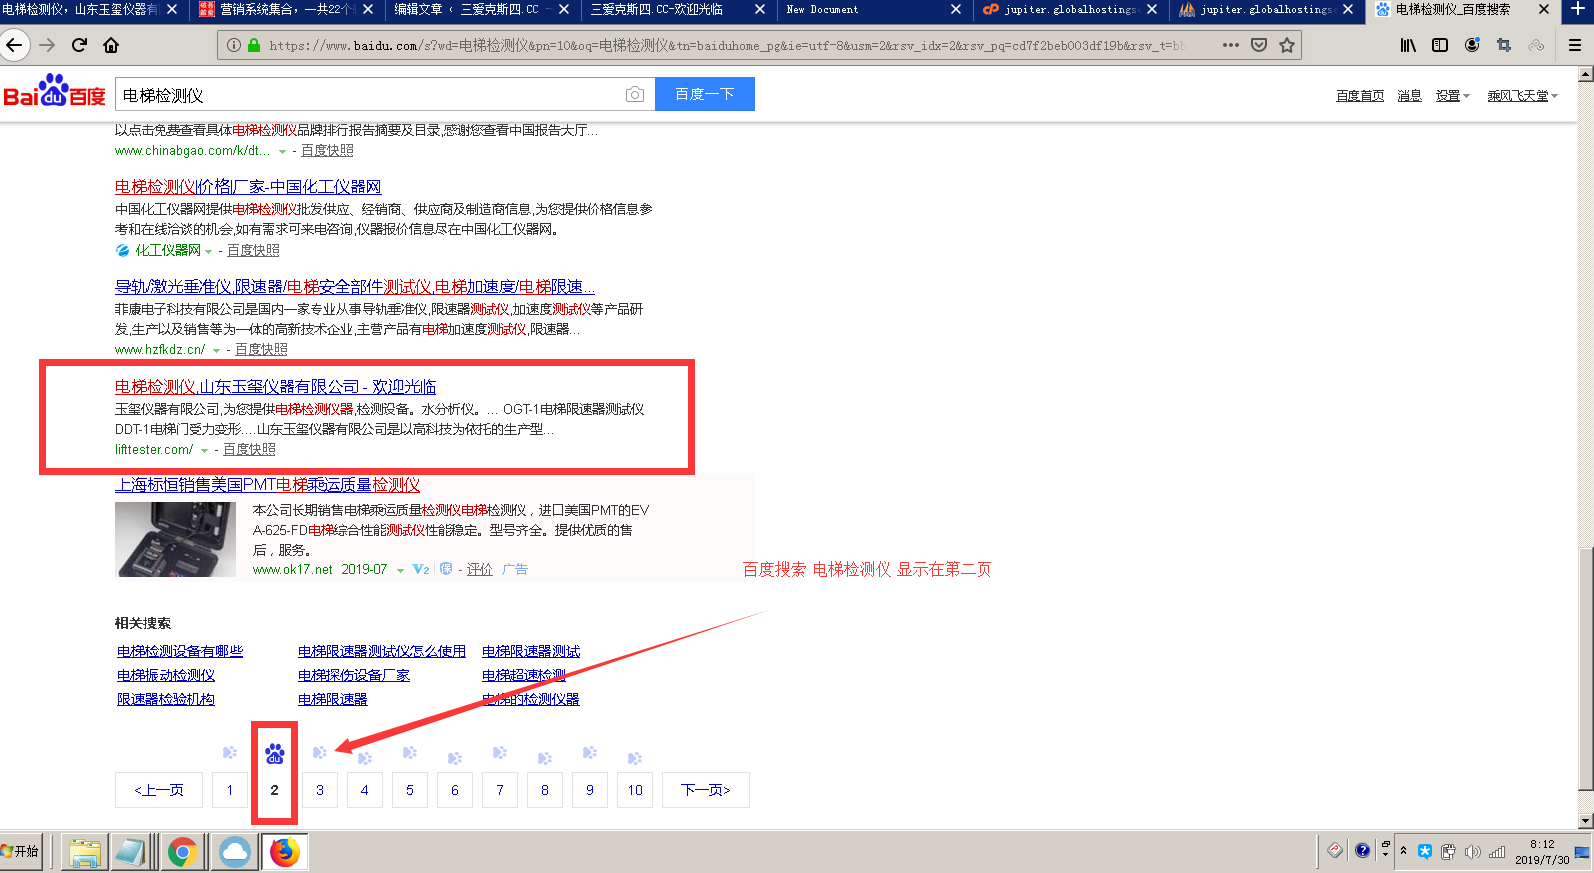Click the 百度一下 search button

coord(705,94)
